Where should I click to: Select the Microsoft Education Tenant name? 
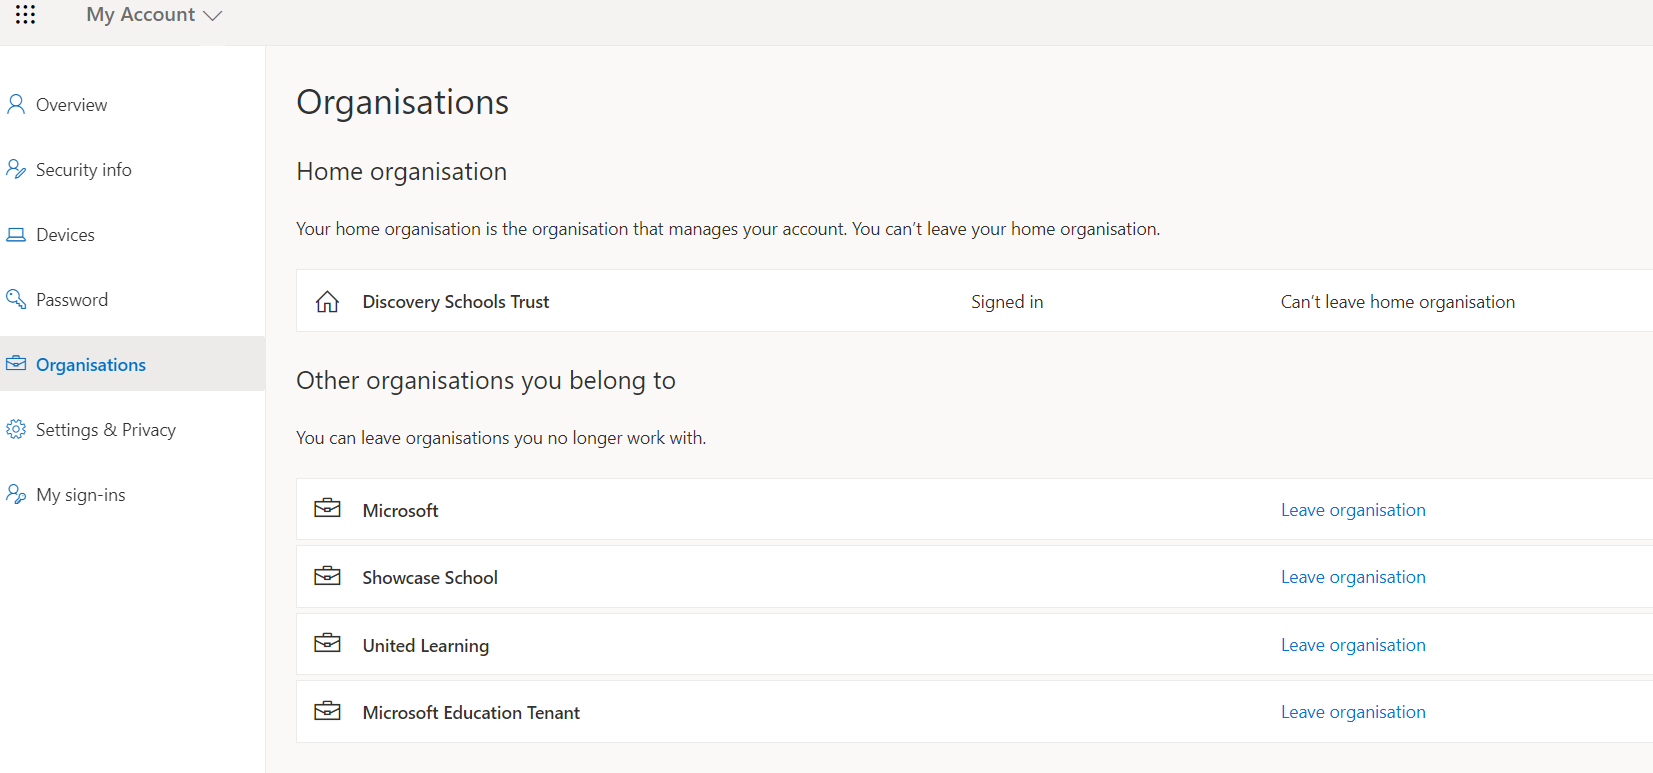471,713
